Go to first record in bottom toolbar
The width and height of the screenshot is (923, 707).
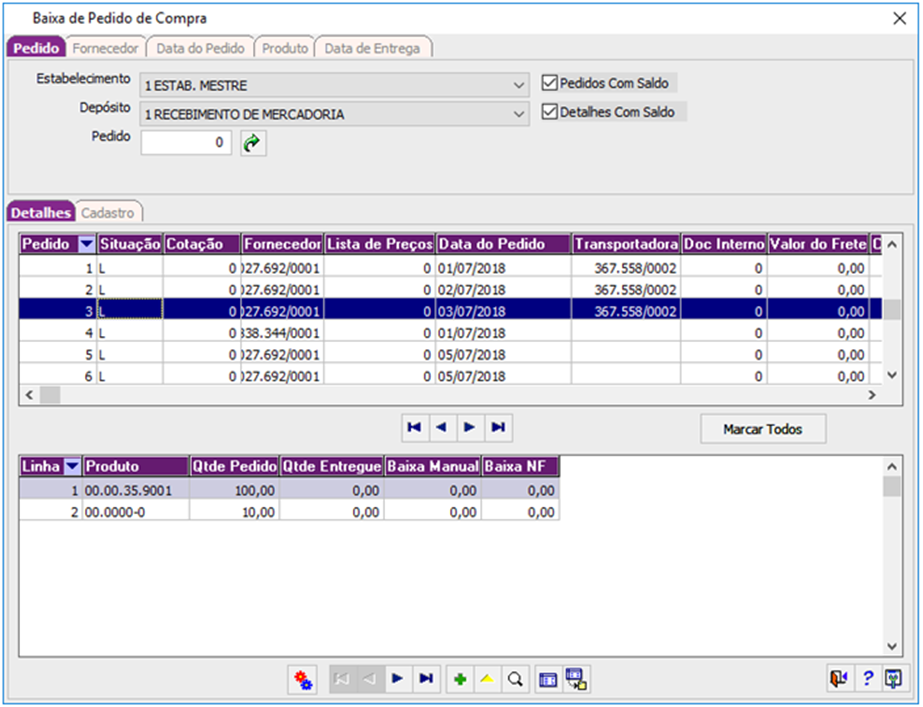coord(343,679)
